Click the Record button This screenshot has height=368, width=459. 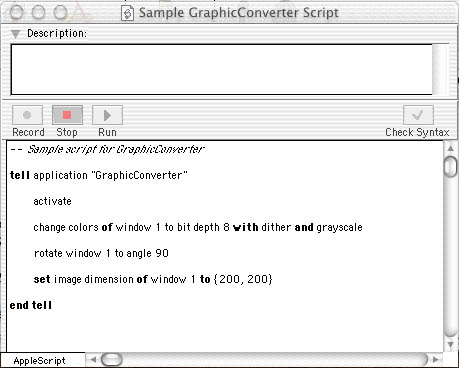[x=27, y=115]
